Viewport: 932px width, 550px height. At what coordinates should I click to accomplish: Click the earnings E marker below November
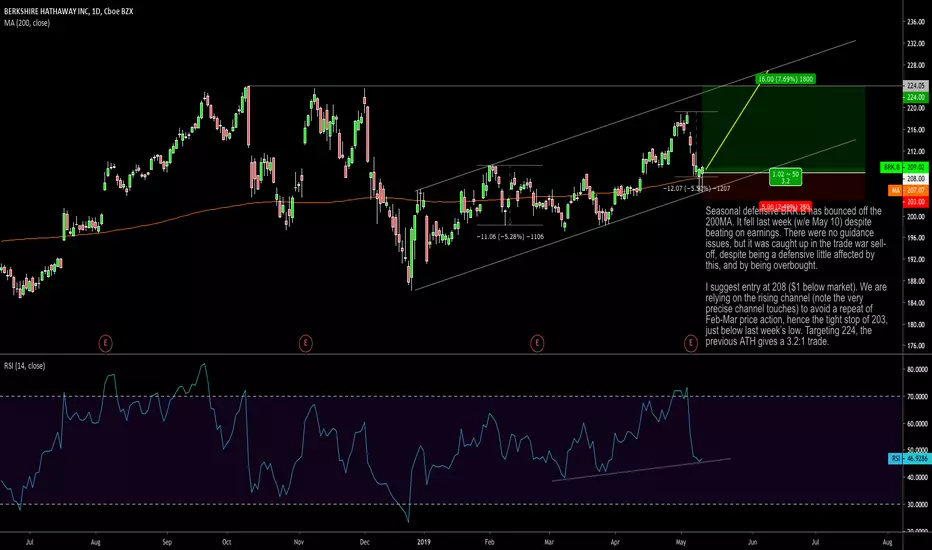(306, 343)
